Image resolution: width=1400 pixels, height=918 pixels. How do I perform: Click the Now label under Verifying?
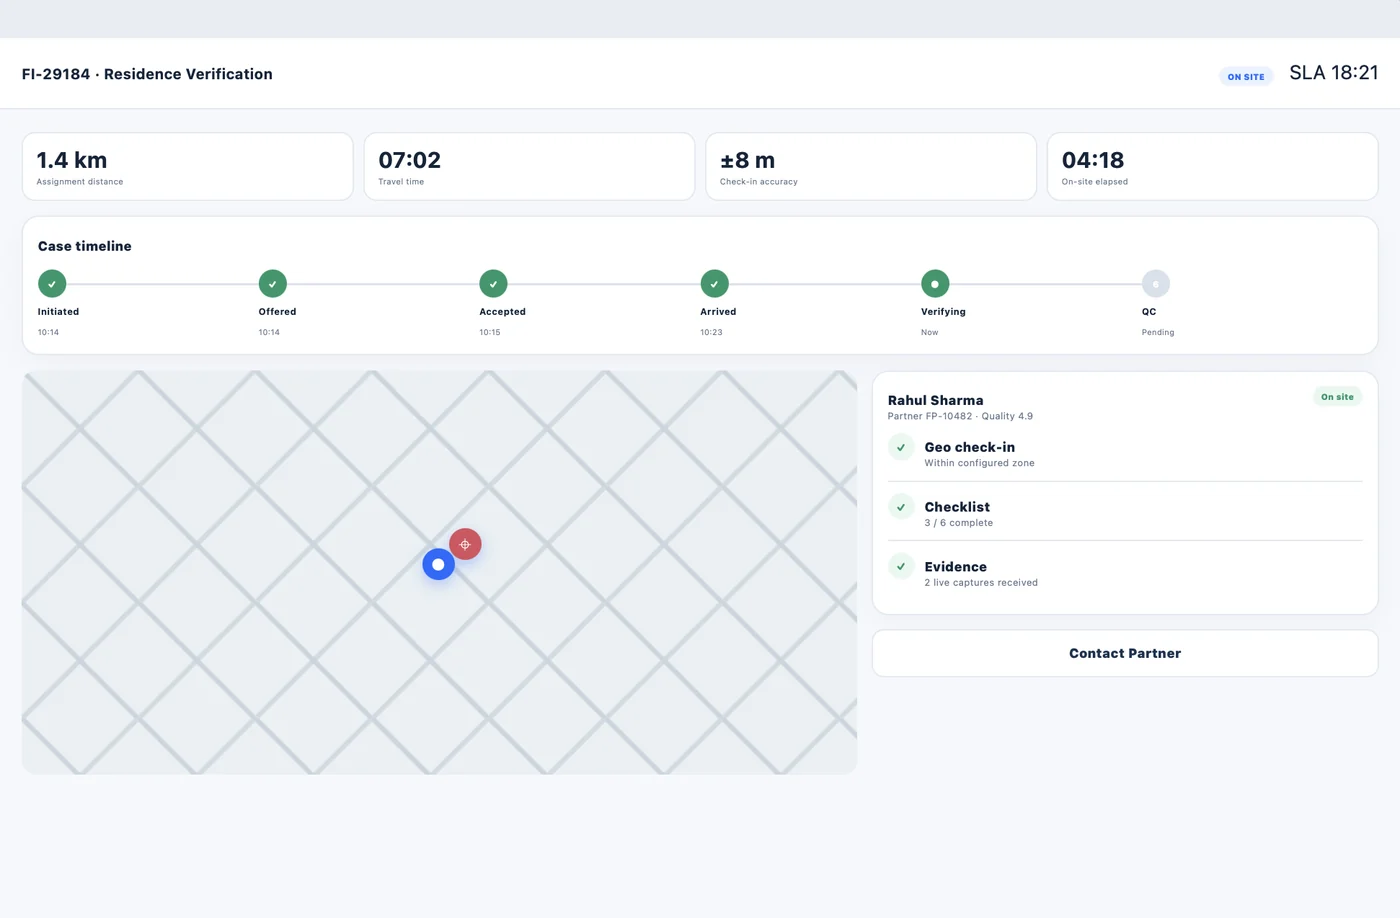click(x=930, y=332)
